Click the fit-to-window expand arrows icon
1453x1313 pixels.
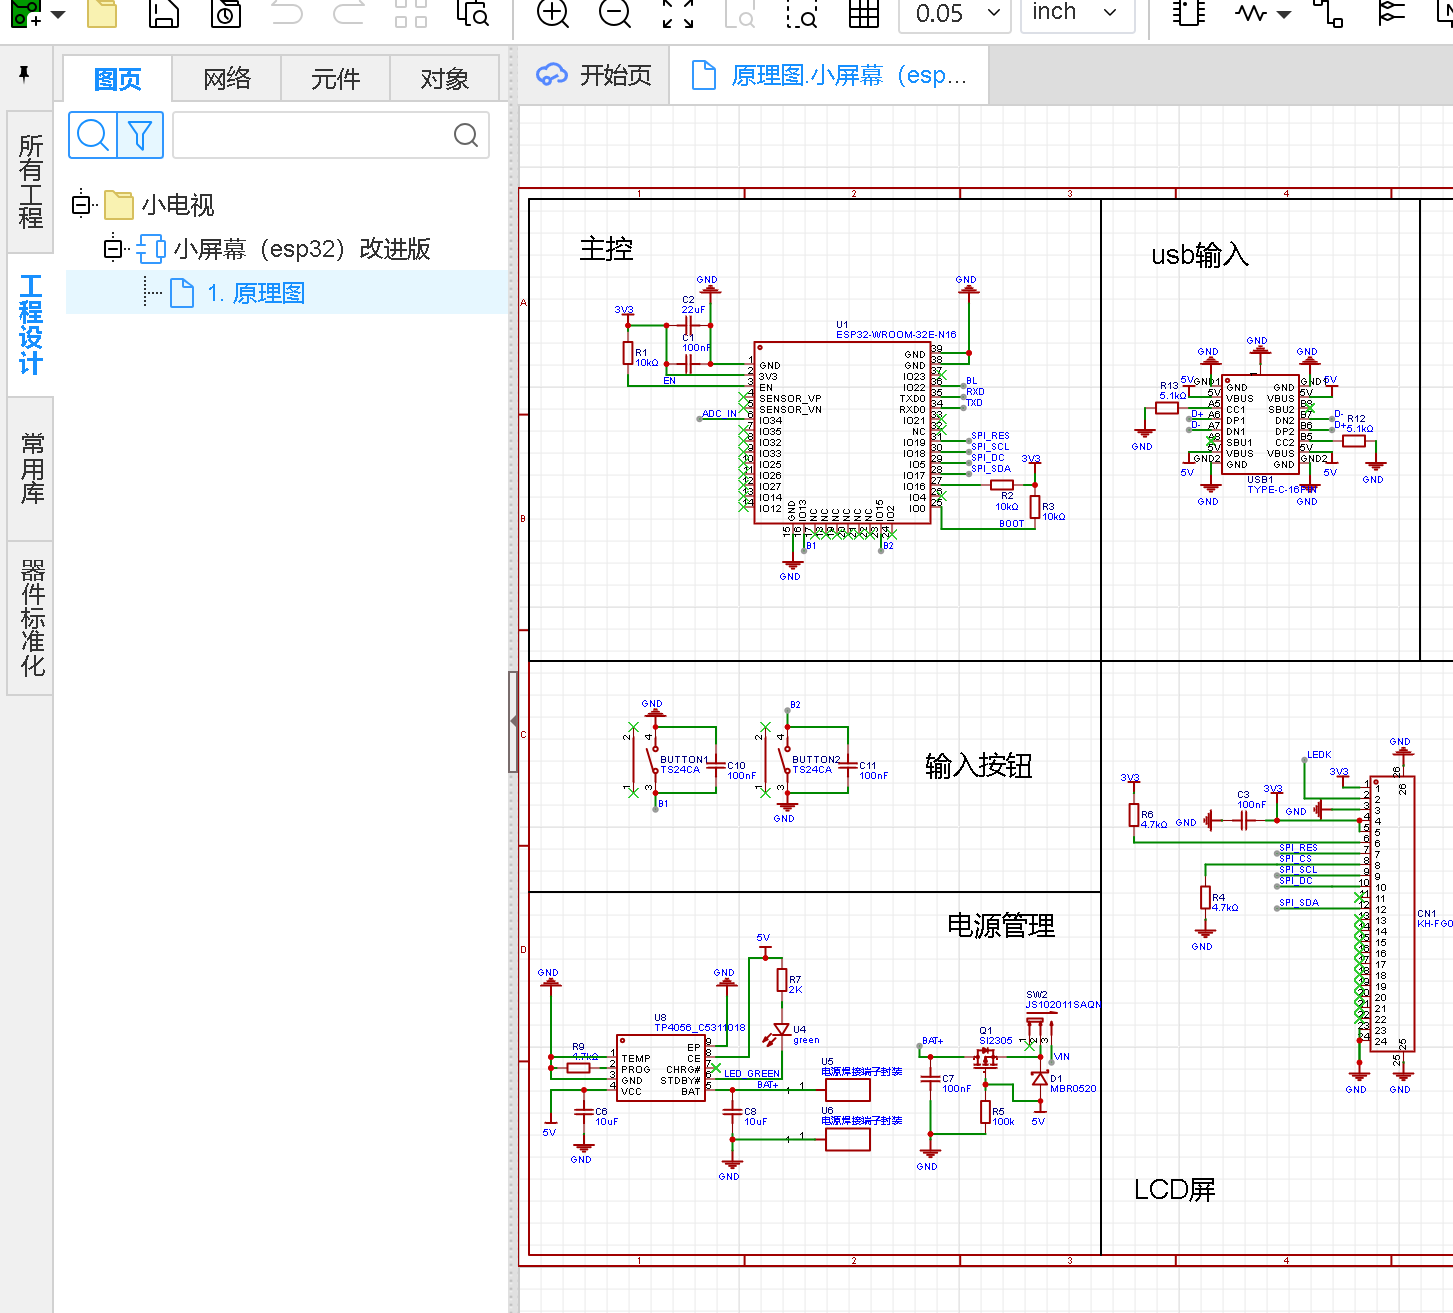pos(677,13)
